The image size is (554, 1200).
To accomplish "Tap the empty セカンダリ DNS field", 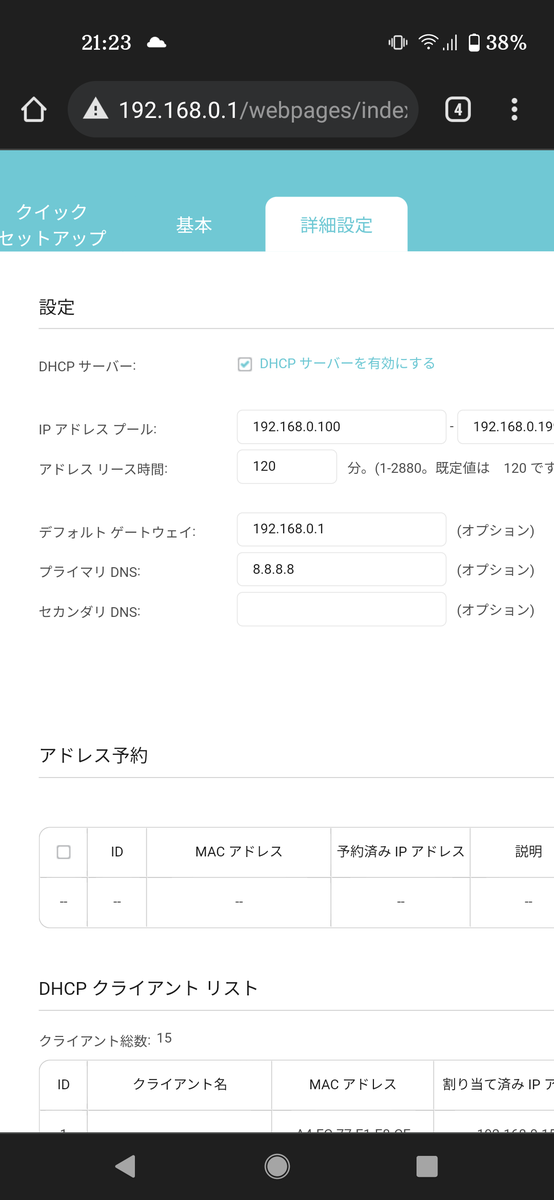I will pyautogui.click(x=342, y=609).
